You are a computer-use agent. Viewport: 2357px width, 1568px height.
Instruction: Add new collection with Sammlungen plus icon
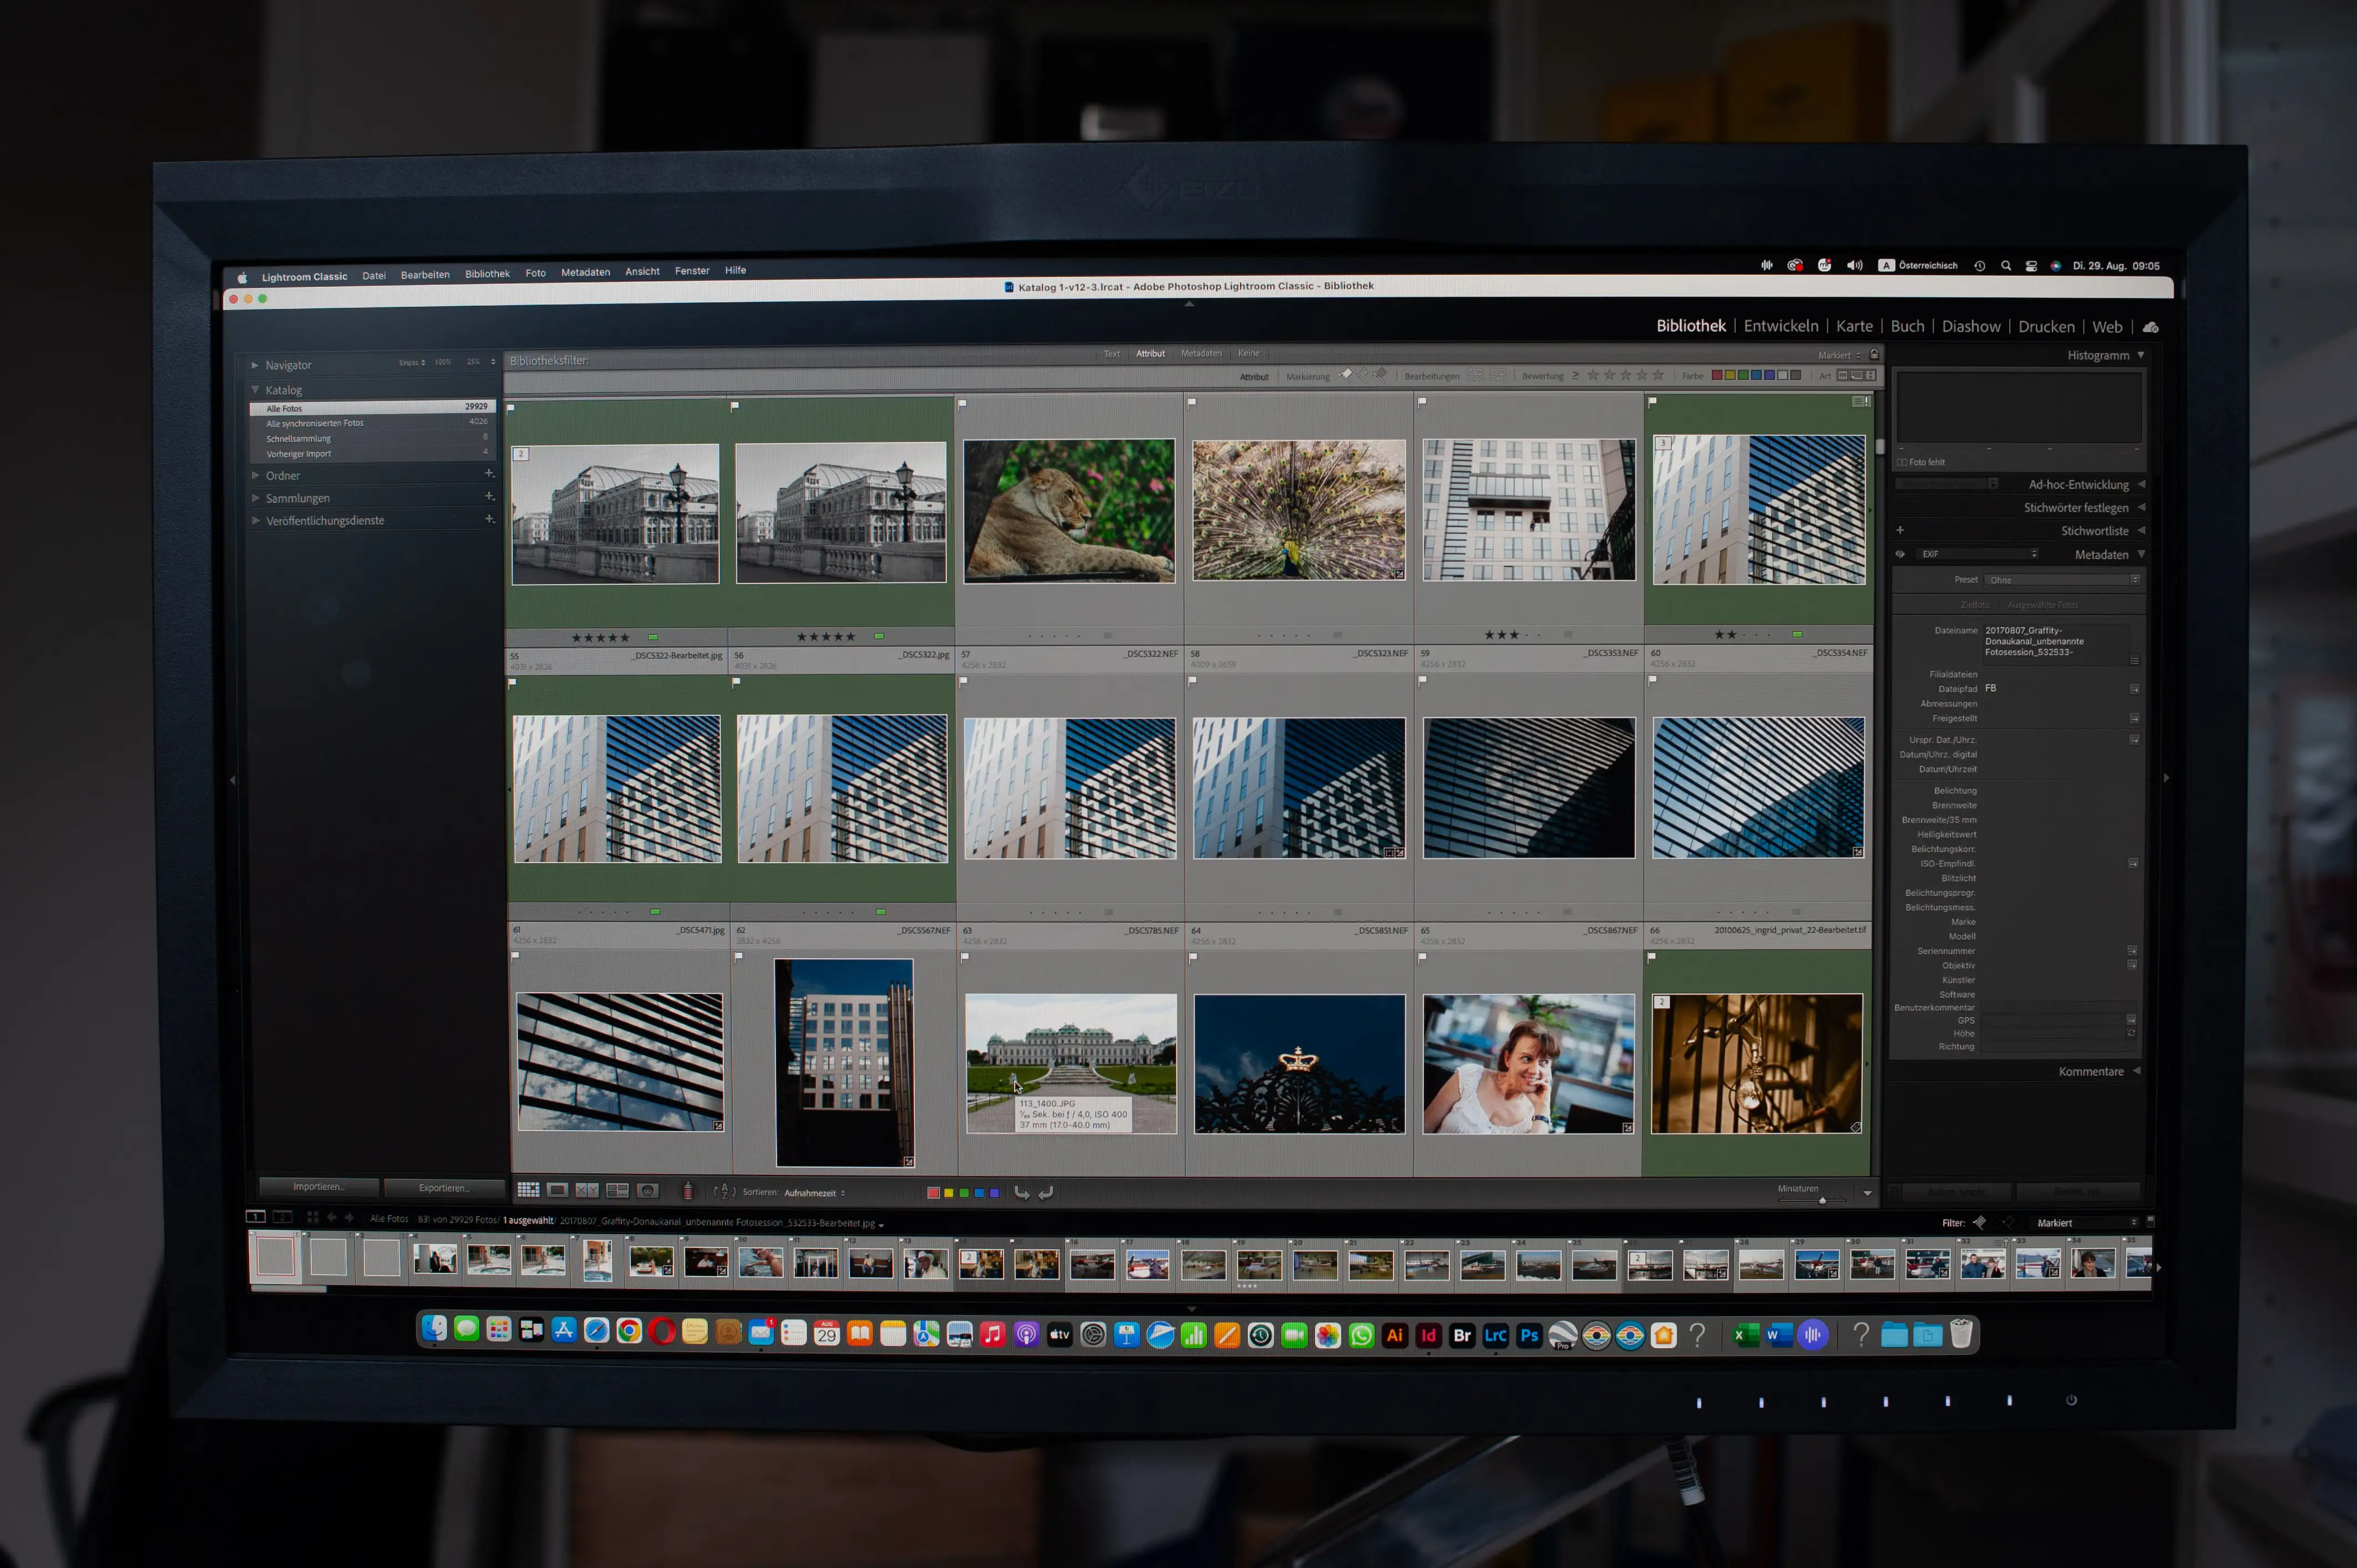click(x=489, y=496)
